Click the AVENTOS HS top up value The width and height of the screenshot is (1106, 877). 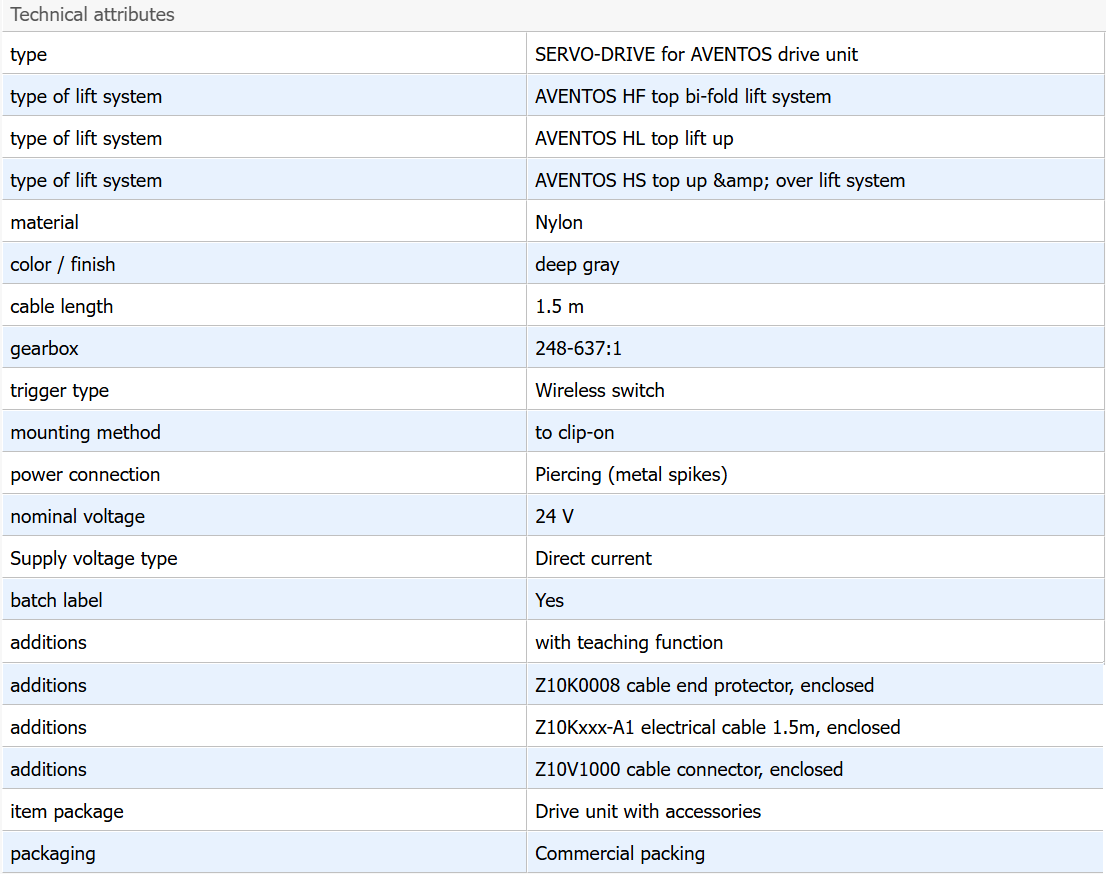coord(720,181)
